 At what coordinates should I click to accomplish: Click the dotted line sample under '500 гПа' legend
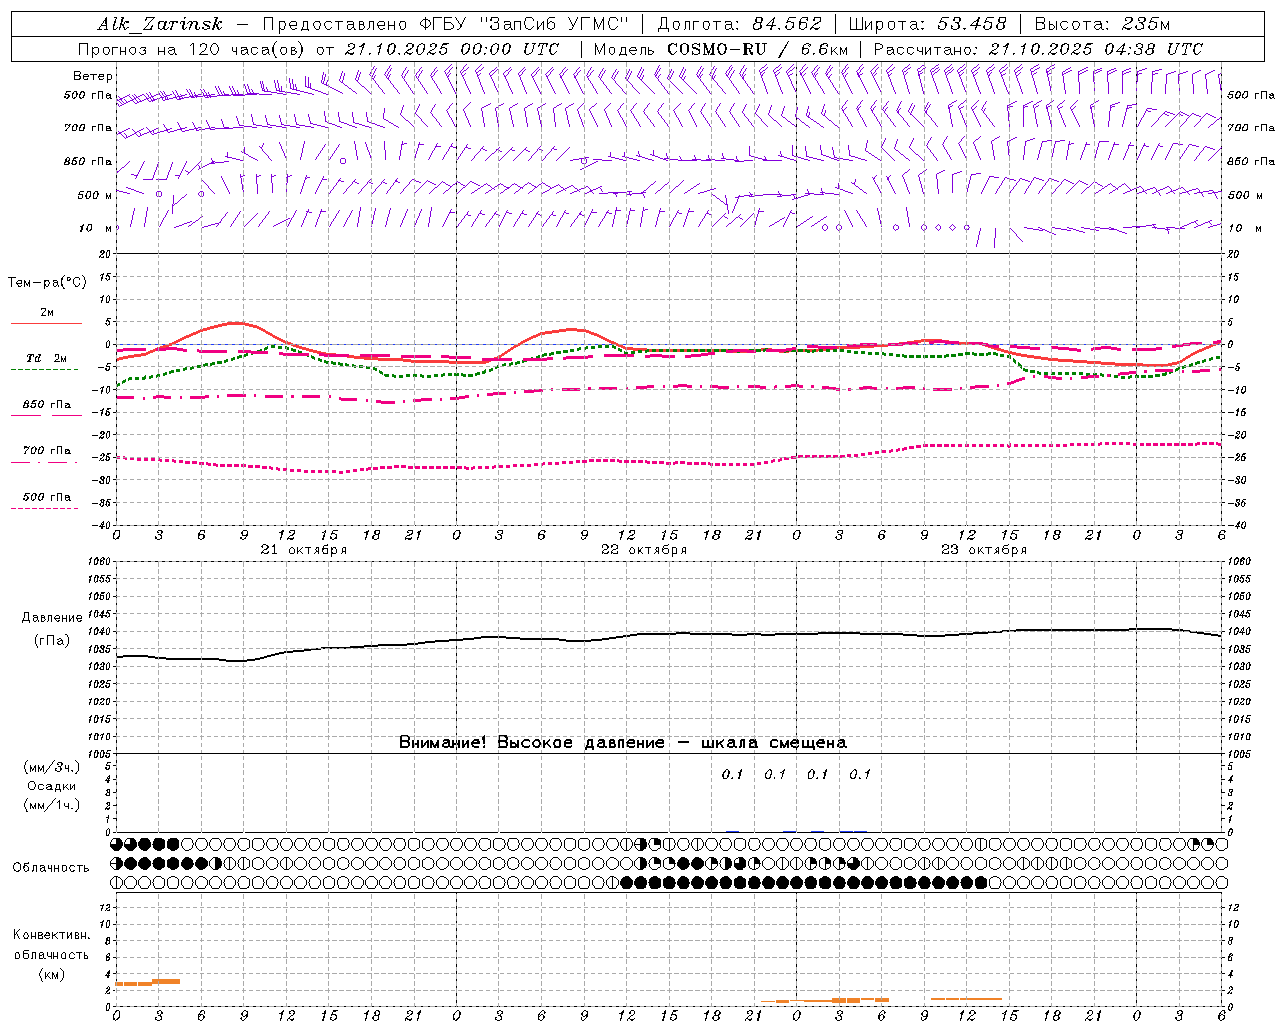tap(46, 508)
